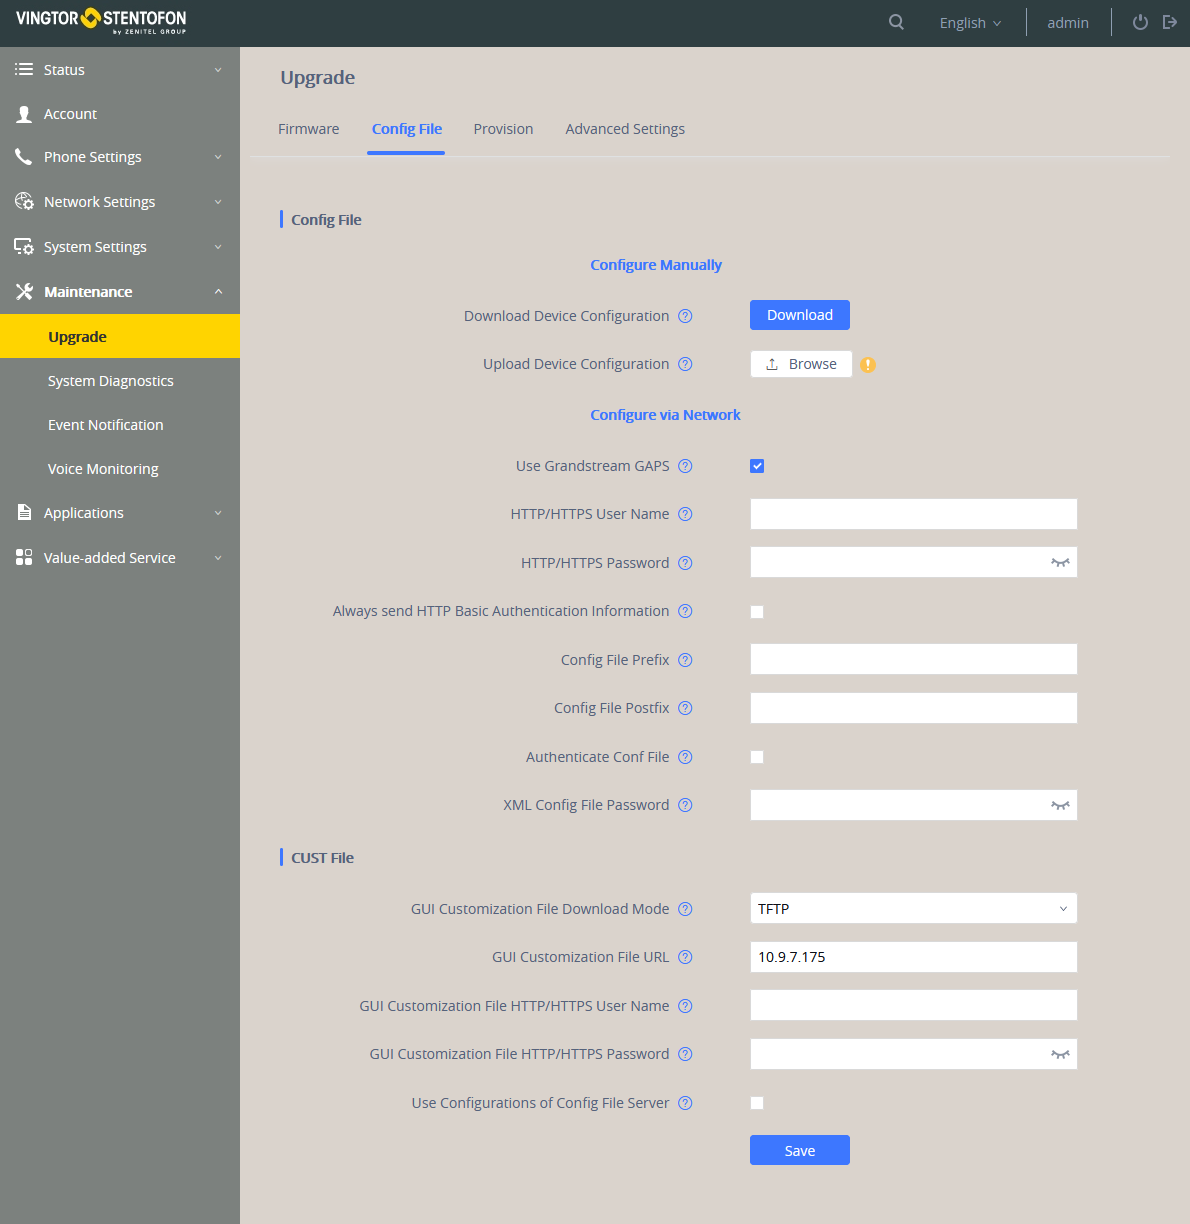Screen dimensions: 1190x1224
Task: Show GUI Customization HTTP/HTTPS Password via eye icon
Action: coord(1060,1054)
